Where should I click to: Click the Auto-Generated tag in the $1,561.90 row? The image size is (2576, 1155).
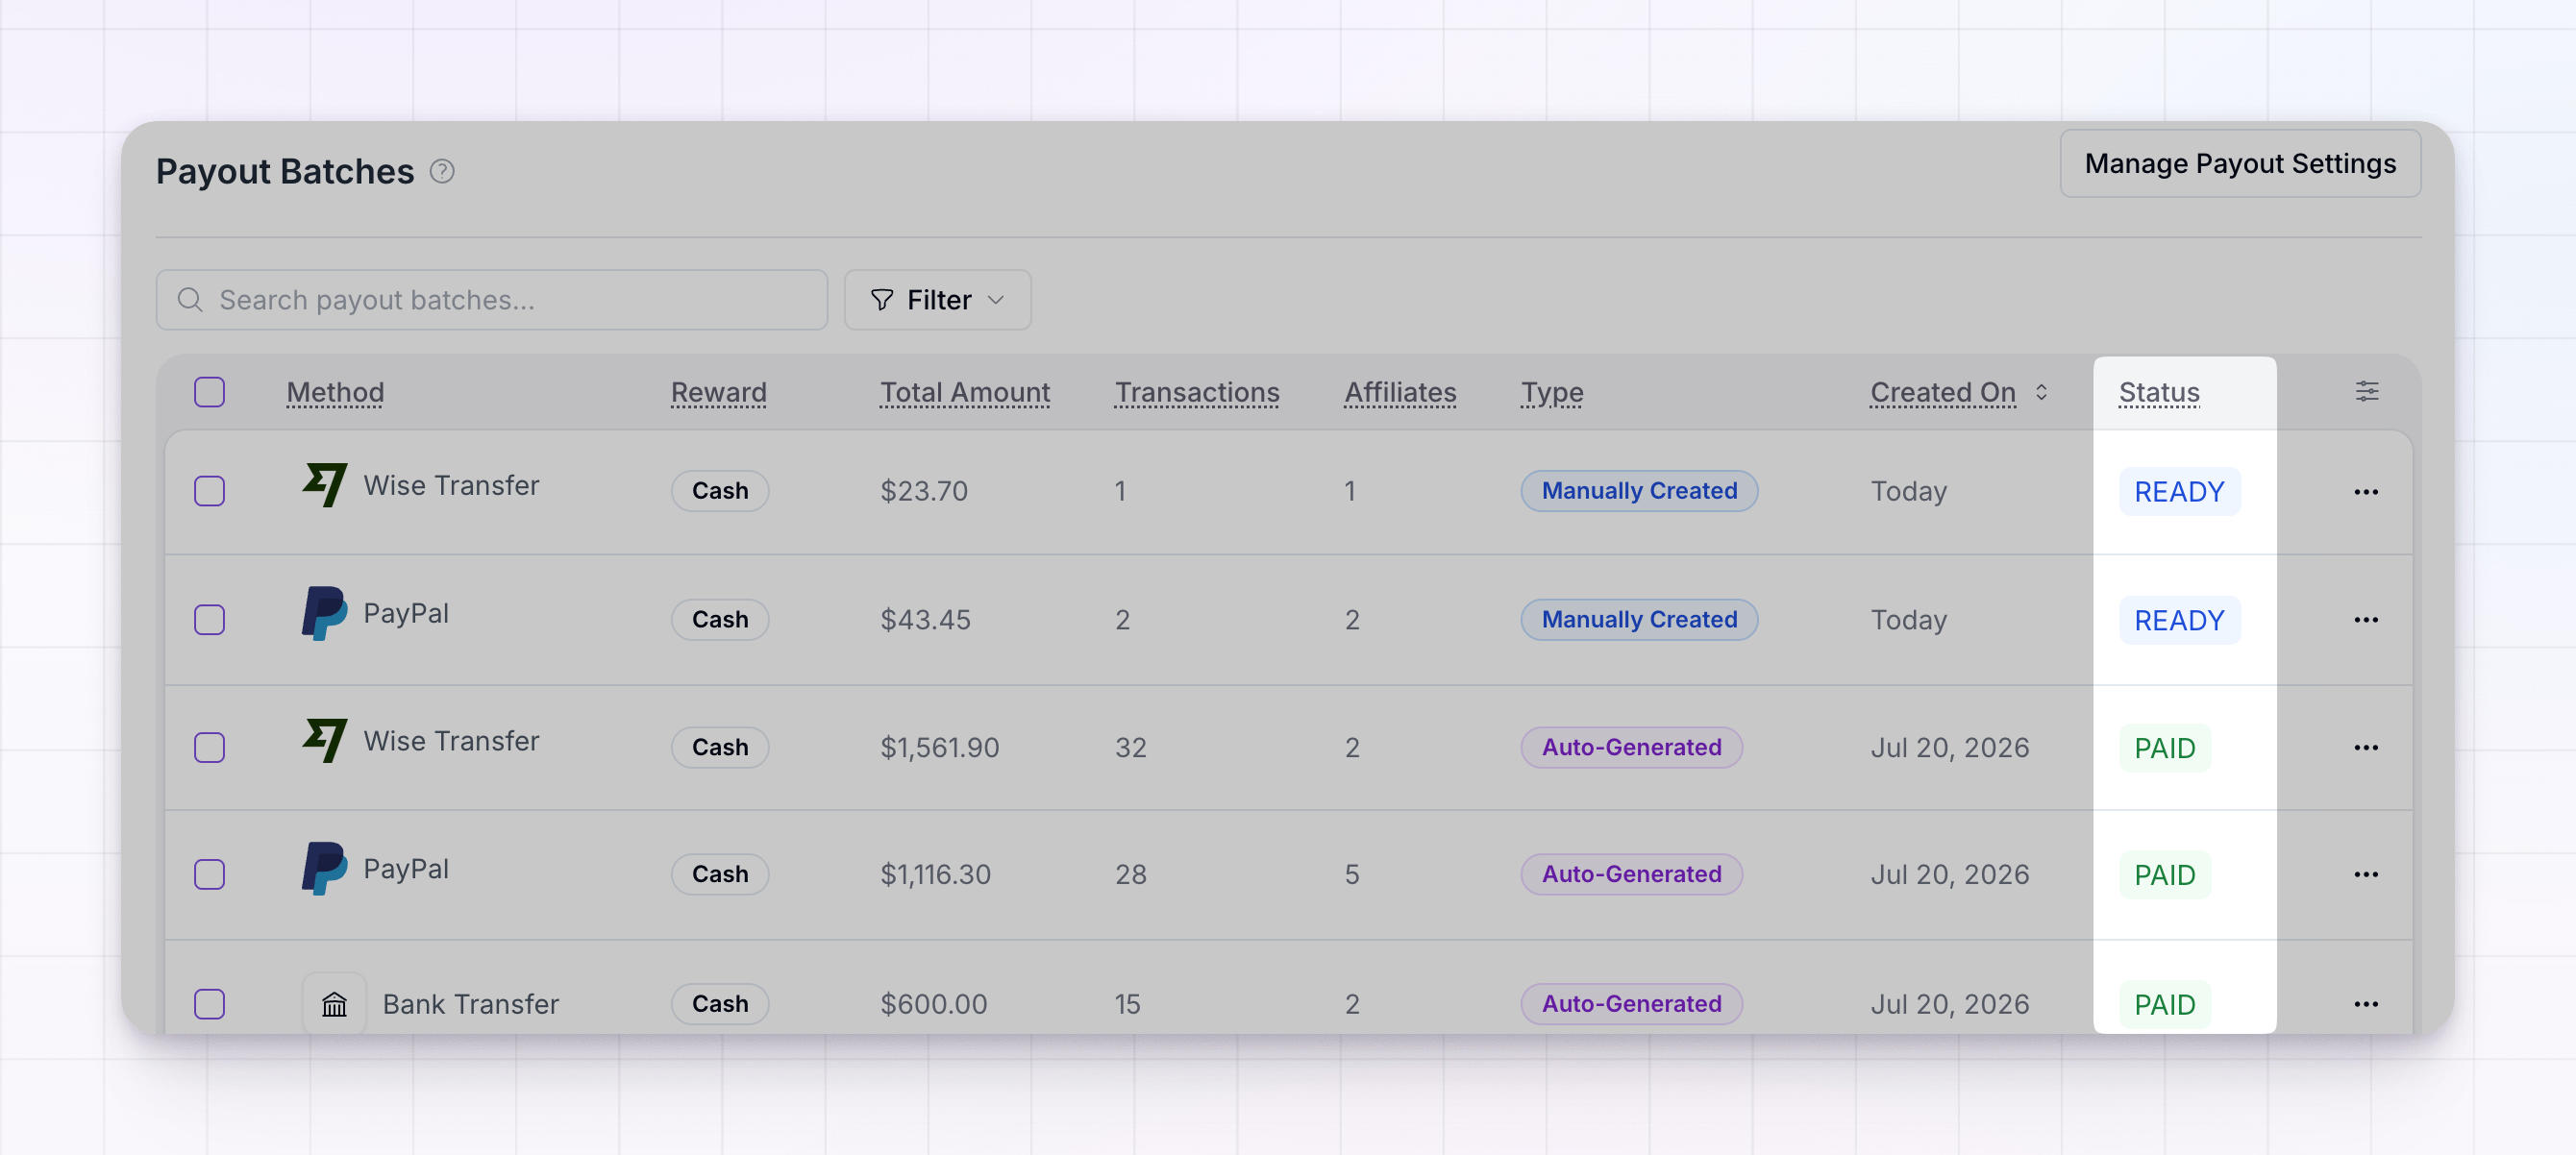click(1631, 747)
